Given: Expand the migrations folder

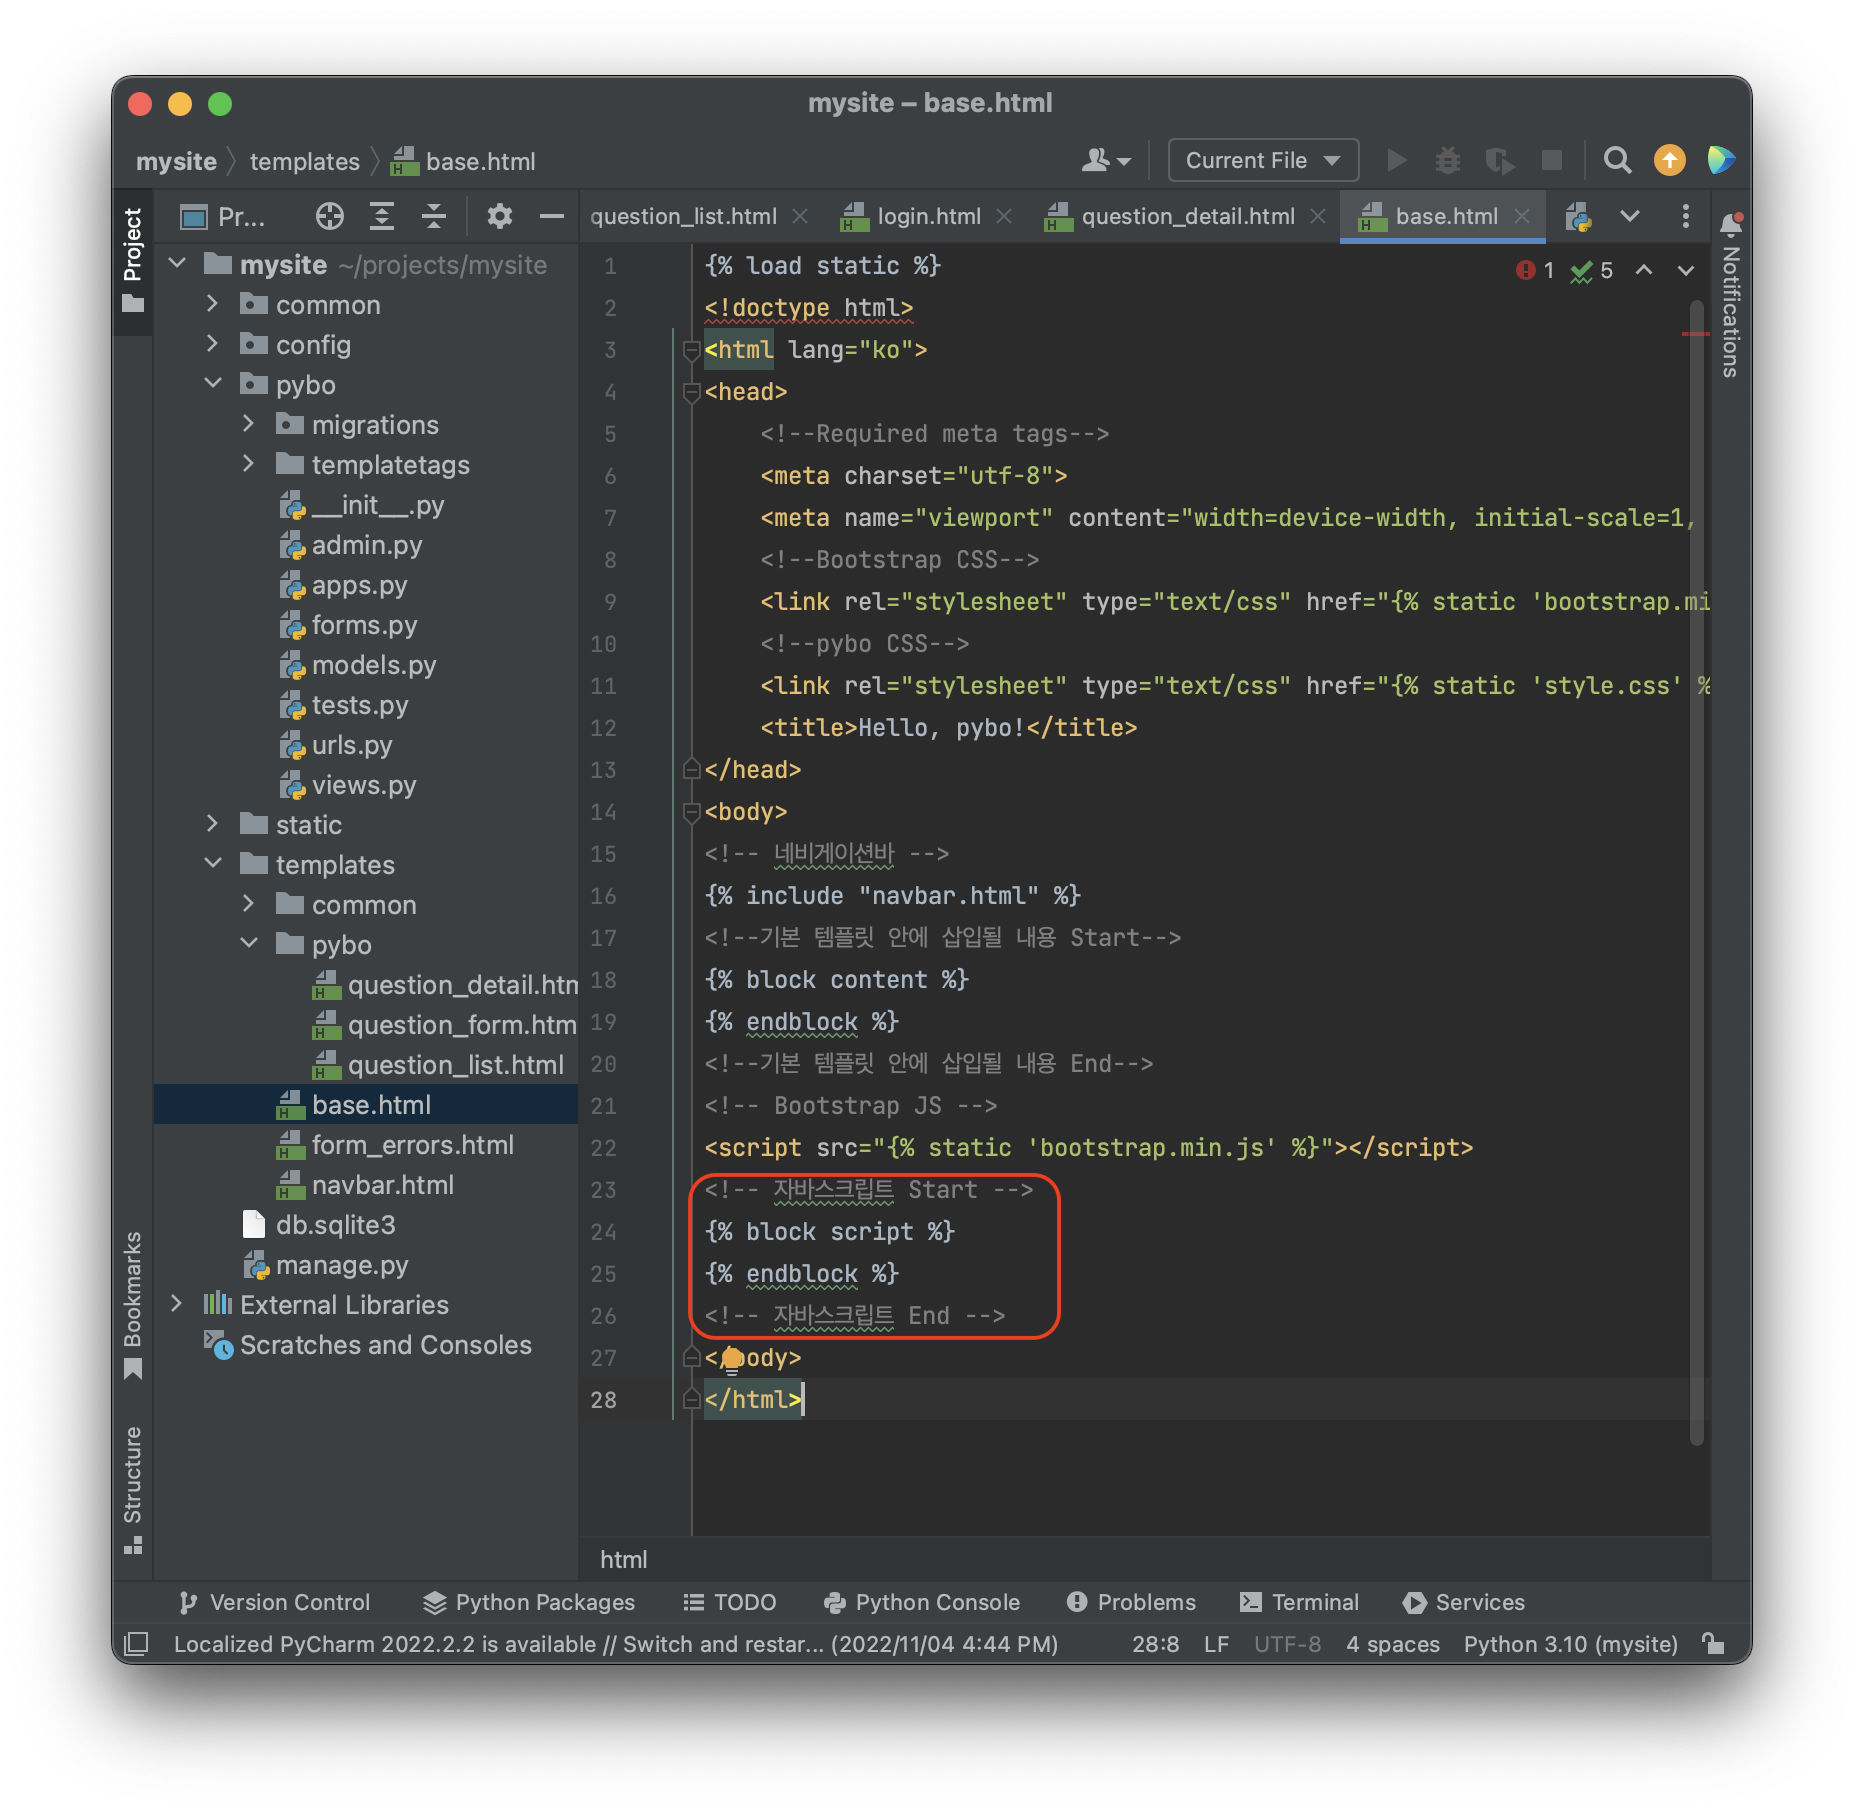Looking at the screenshot, I should (248, 424).
